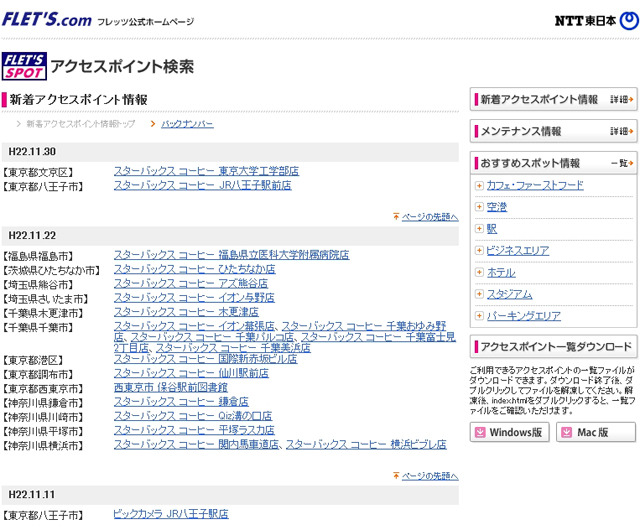Click the 【千葉県千葉市】 label
The image size is (640, 530).
tap(38, 327)
